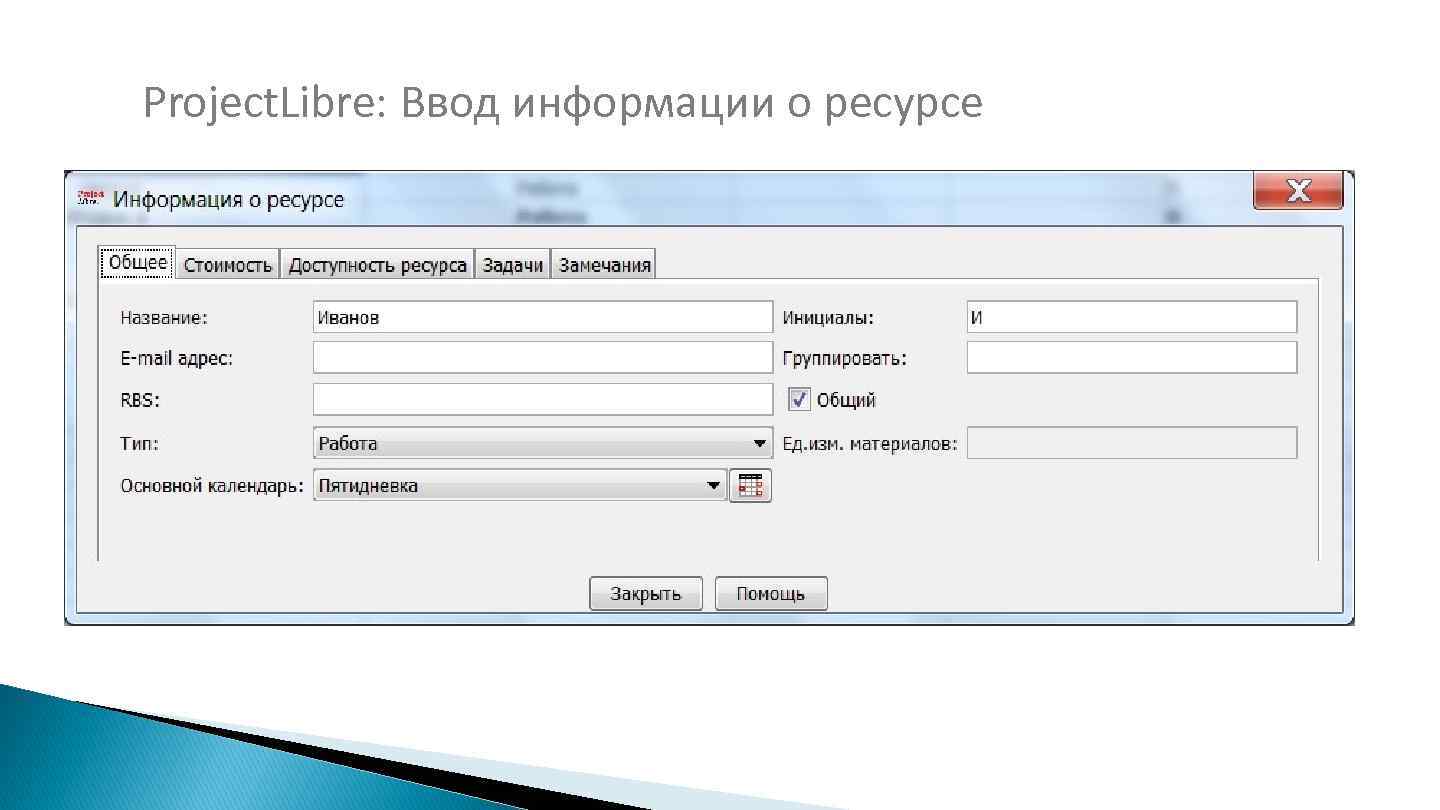Click the Закрыть button
1440x810 pixels.
pos(646,594)
